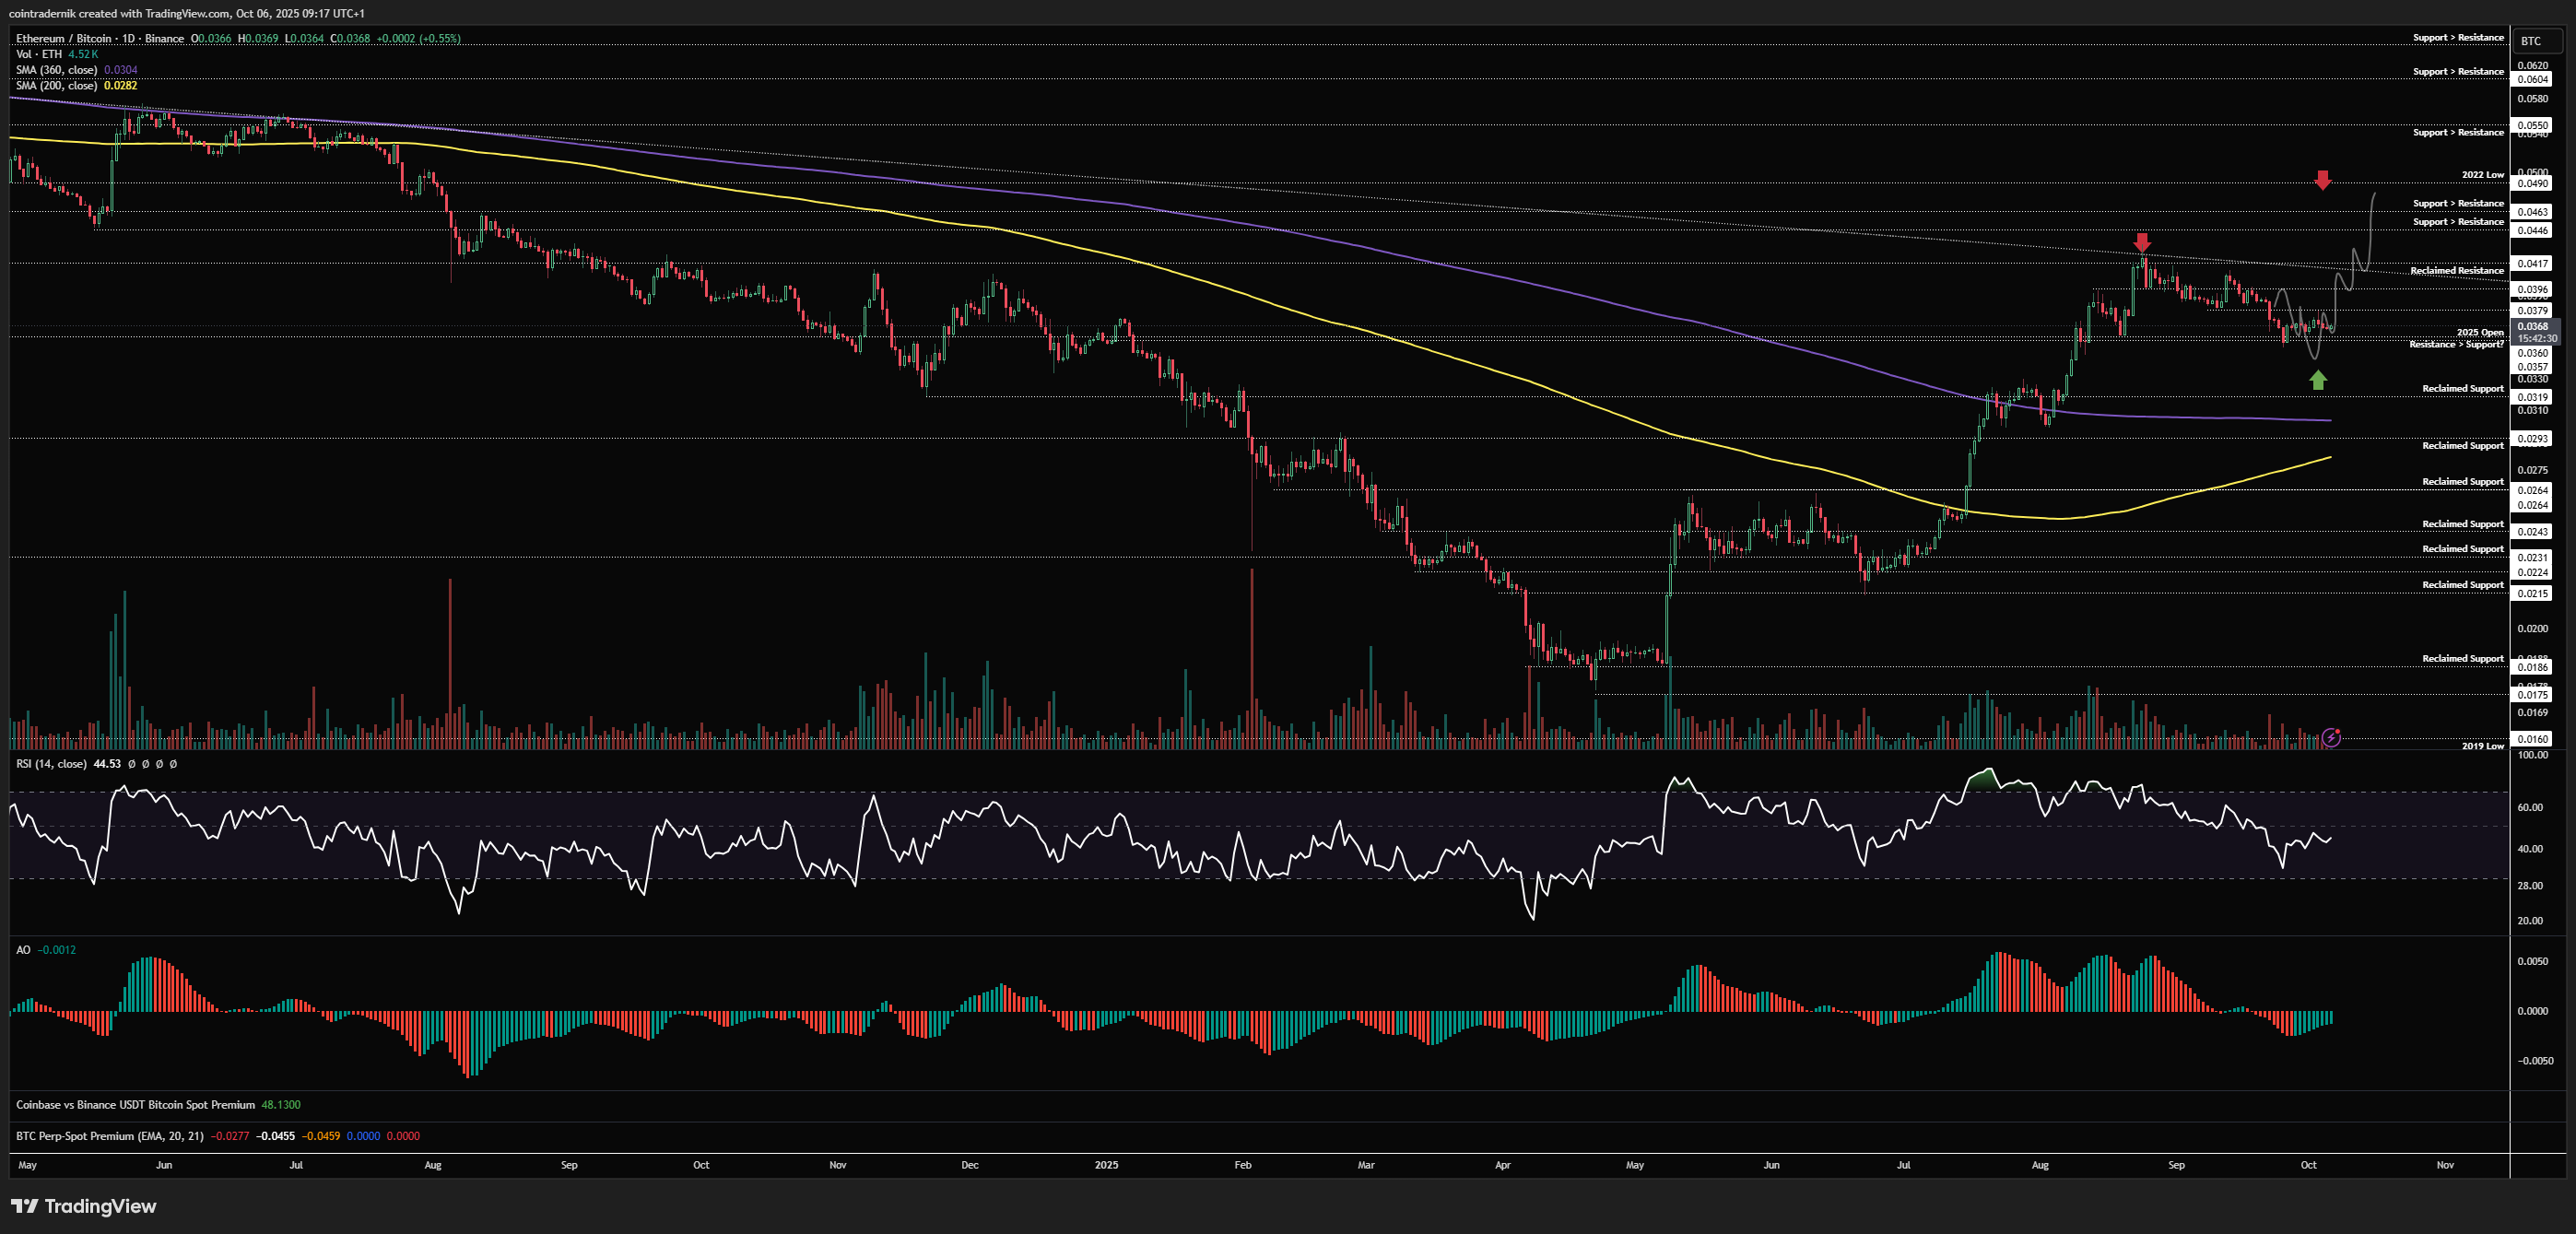Expand BTC Perp-Spot Premium pane

pos(109,1136)
